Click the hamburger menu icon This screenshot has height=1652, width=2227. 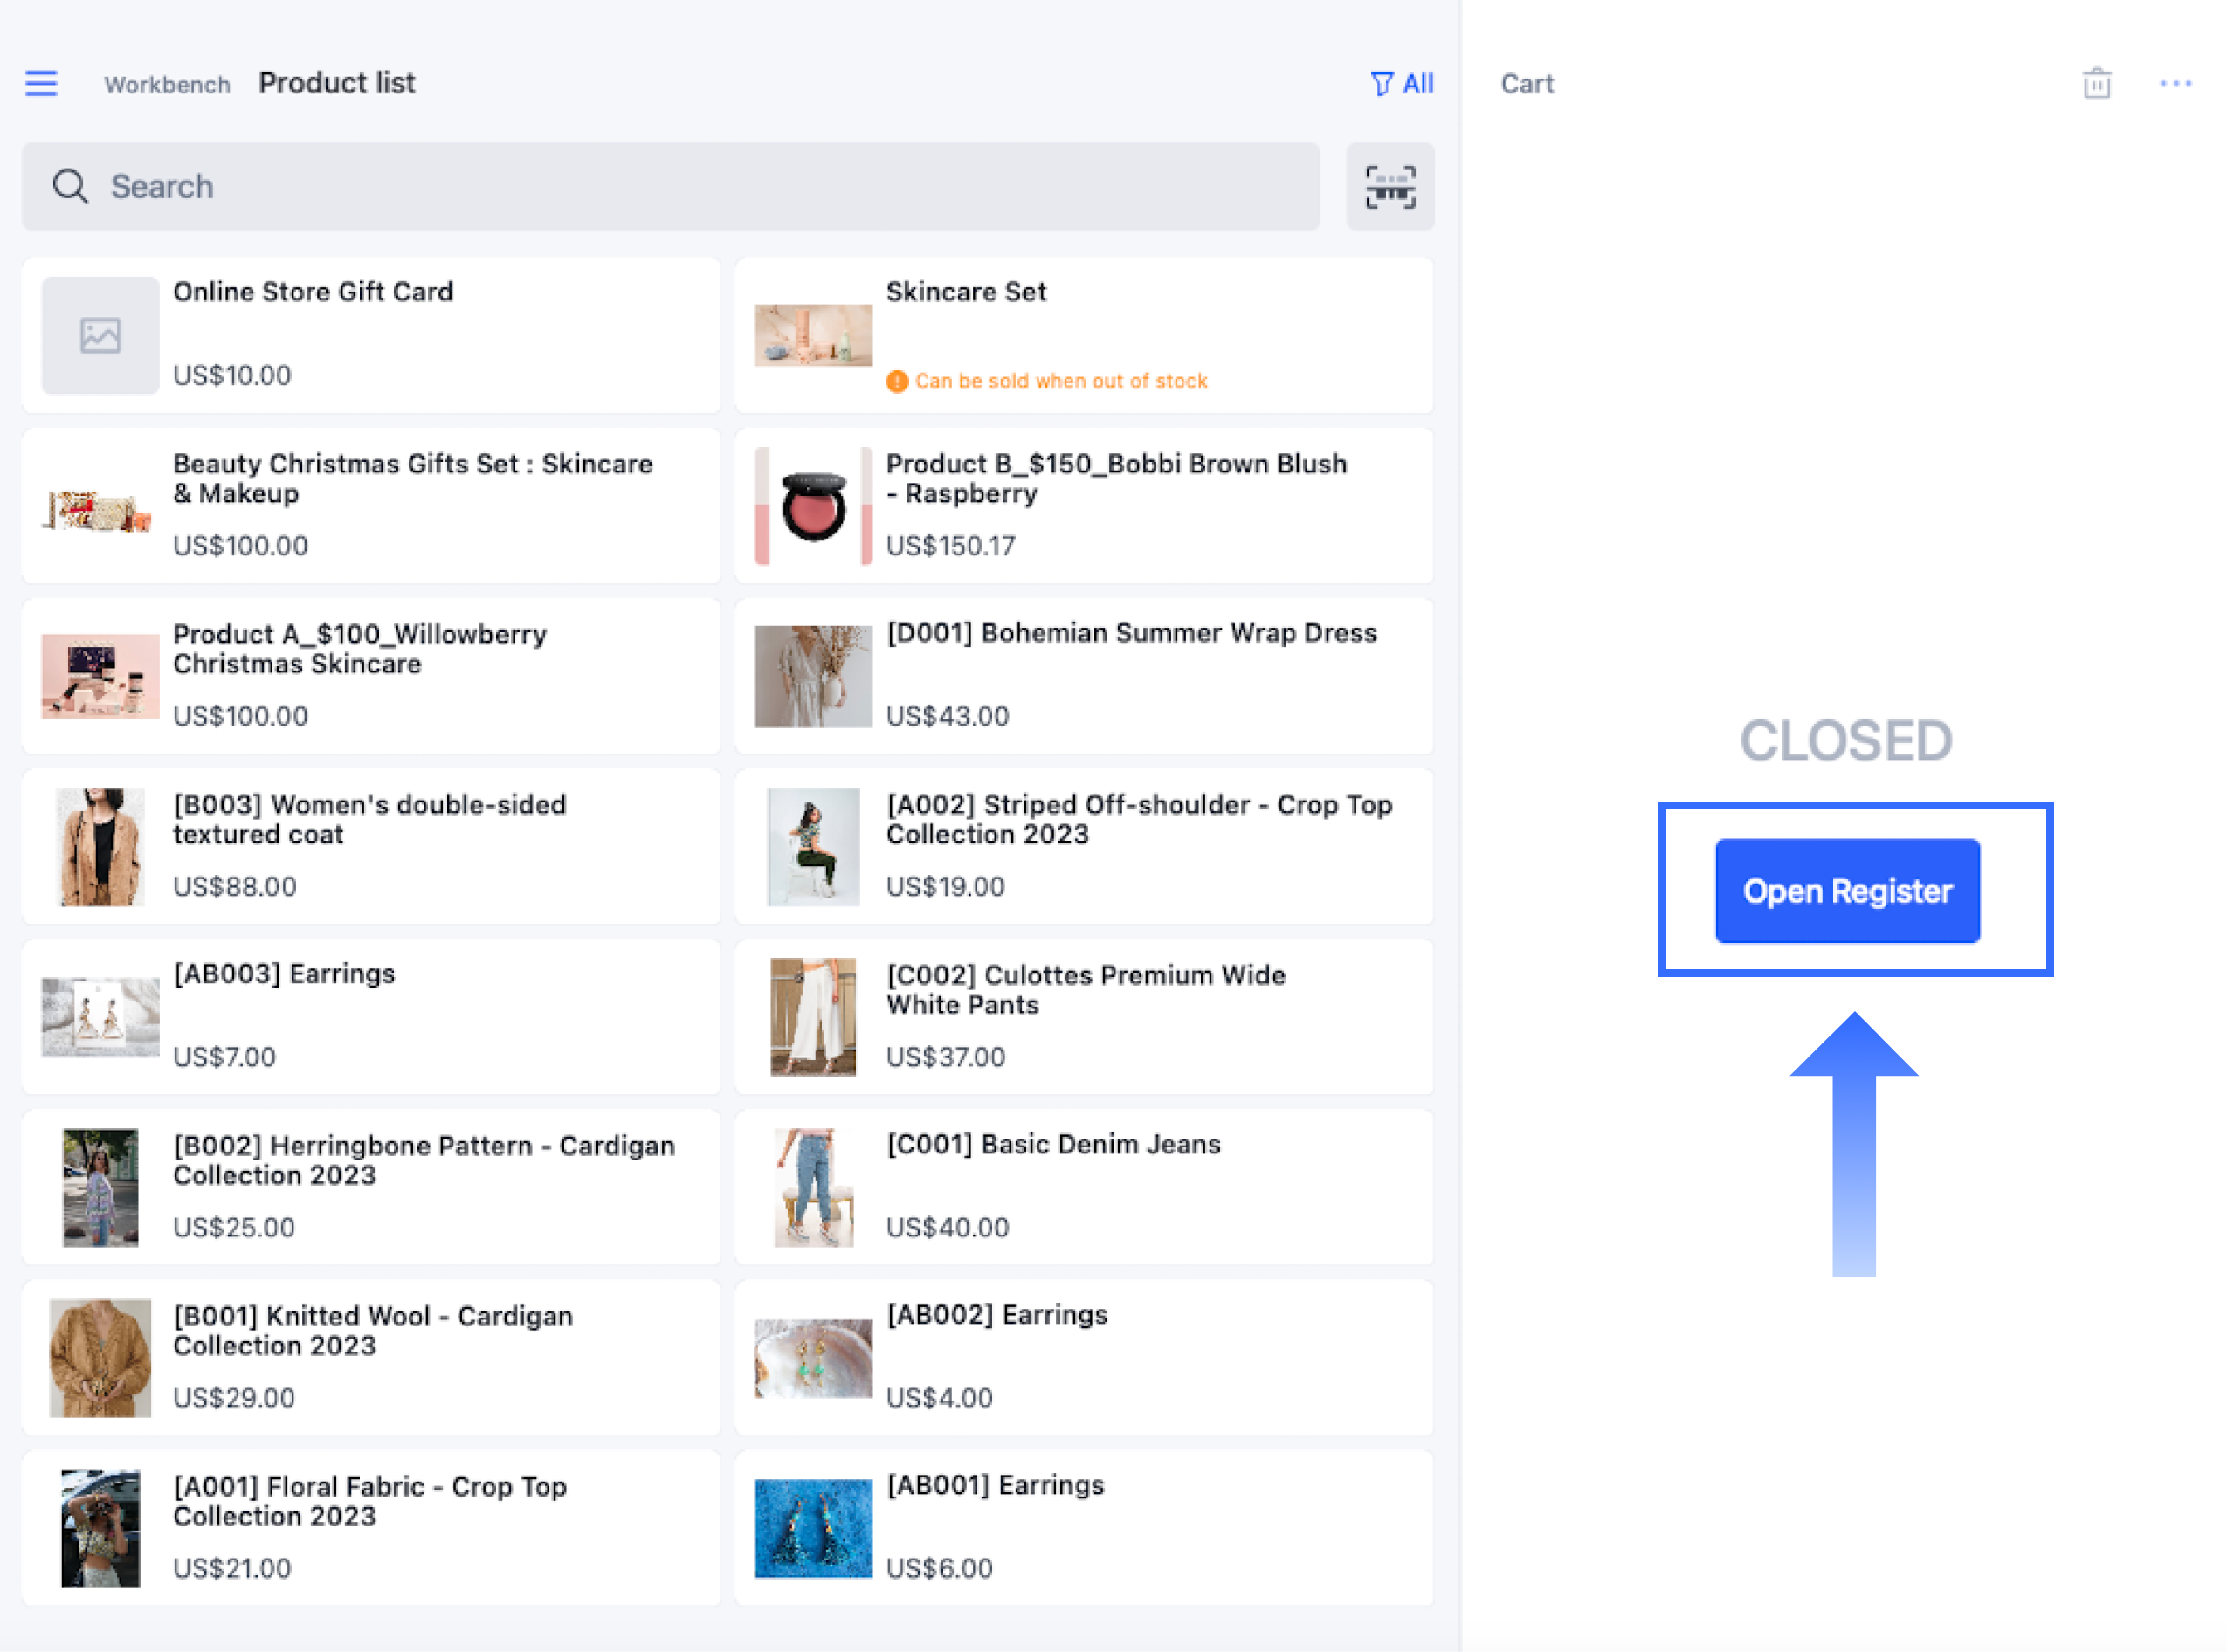point(42,81)
